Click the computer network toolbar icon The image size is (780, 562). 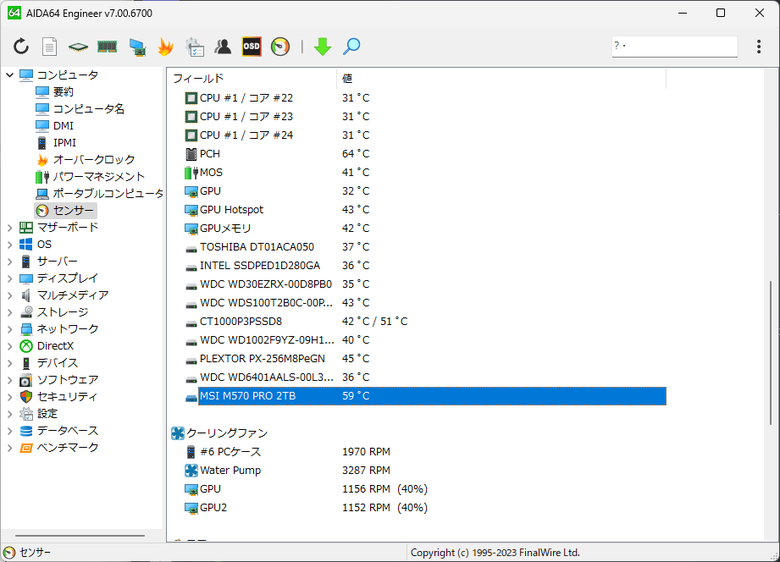tap(137, 47)
